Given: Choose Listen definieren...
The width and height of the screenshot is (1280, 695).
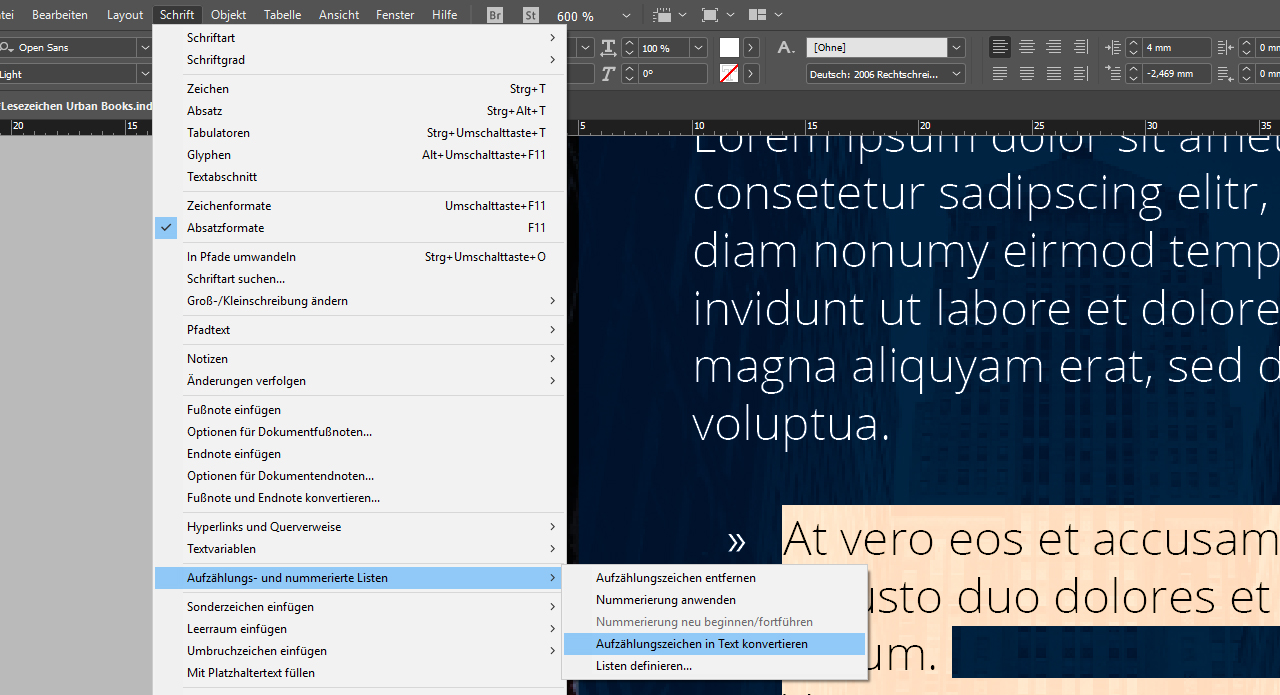Looking at the screenshot, I should click(715, 666).
